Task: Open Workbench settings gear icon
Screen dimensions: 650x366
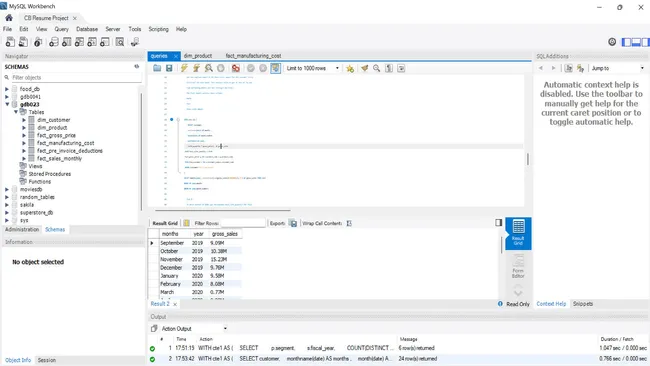Action: click(x=612, y=41)
